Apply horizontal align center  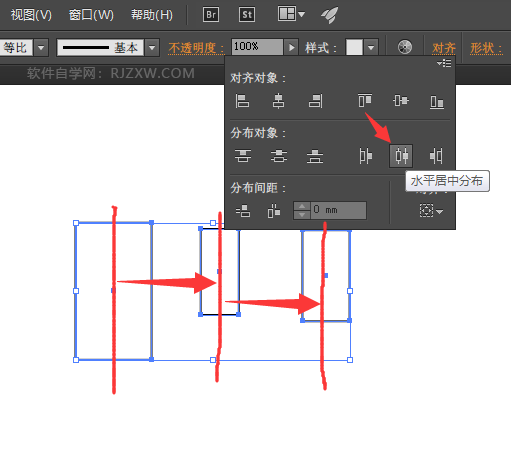point(278,101)
